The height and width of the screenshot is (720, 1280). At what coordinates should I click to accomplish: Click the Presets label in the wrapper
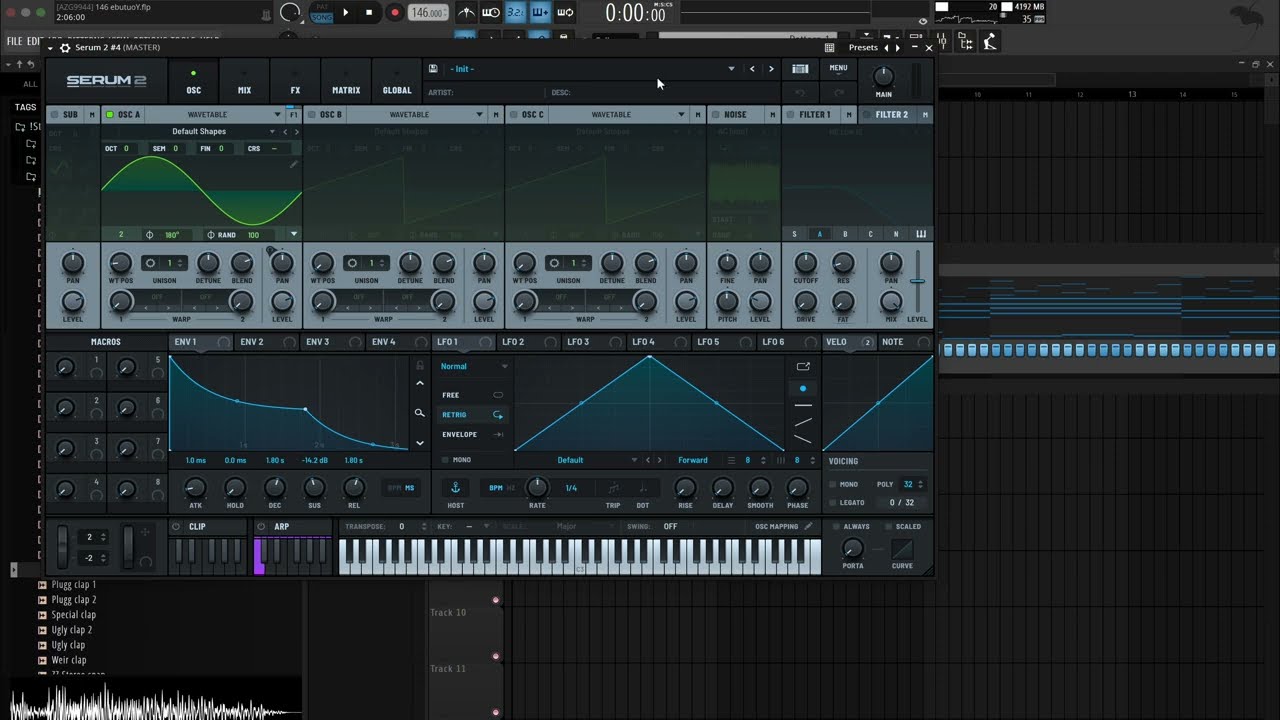tap(863, 47)
